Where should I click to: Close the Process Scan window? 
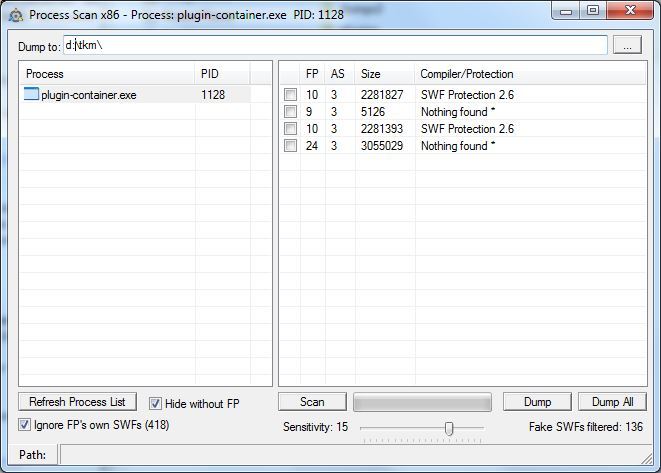tap(630, 11)
